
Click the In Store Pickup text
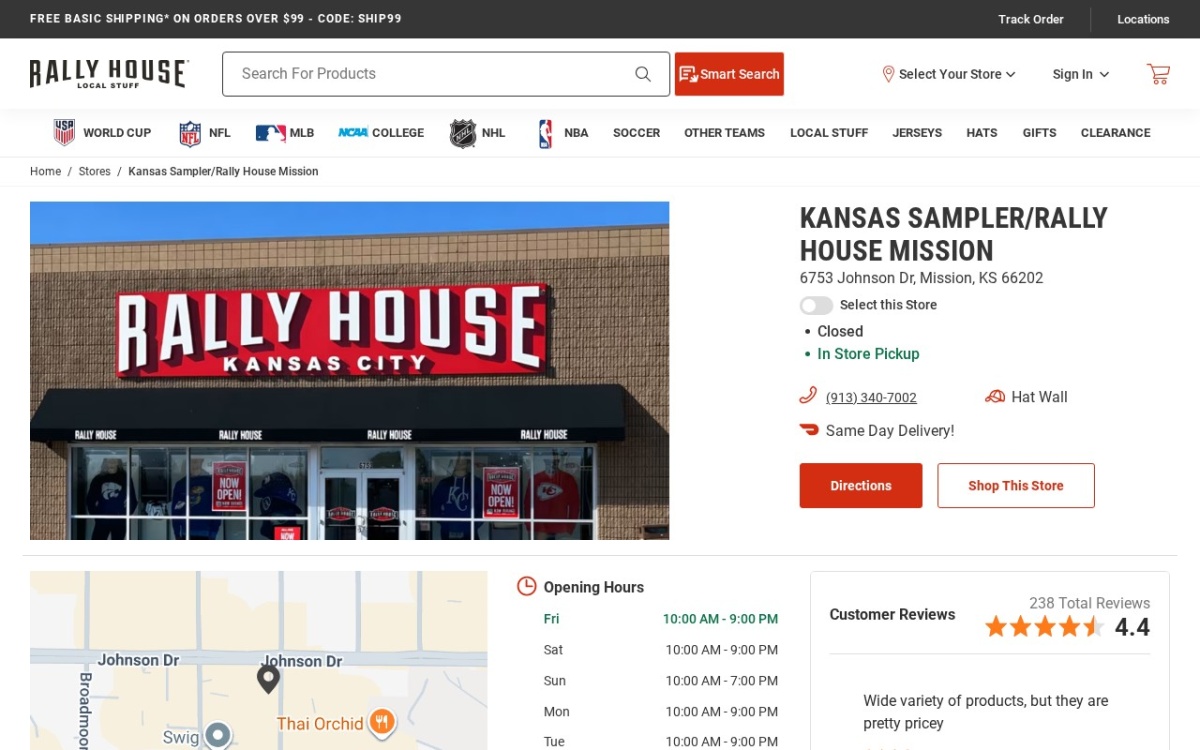pos(868,354)
